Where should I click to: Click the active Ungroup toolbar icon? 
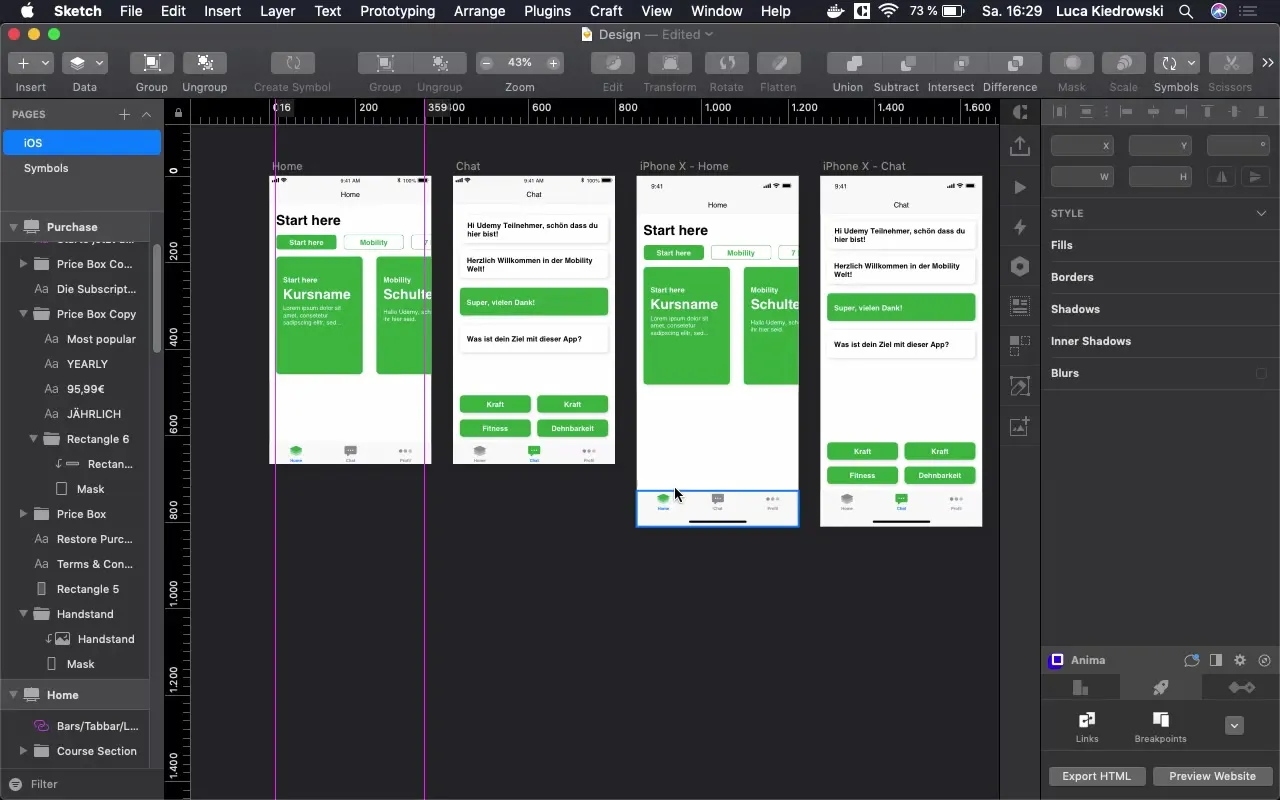(x=205, y=63)
